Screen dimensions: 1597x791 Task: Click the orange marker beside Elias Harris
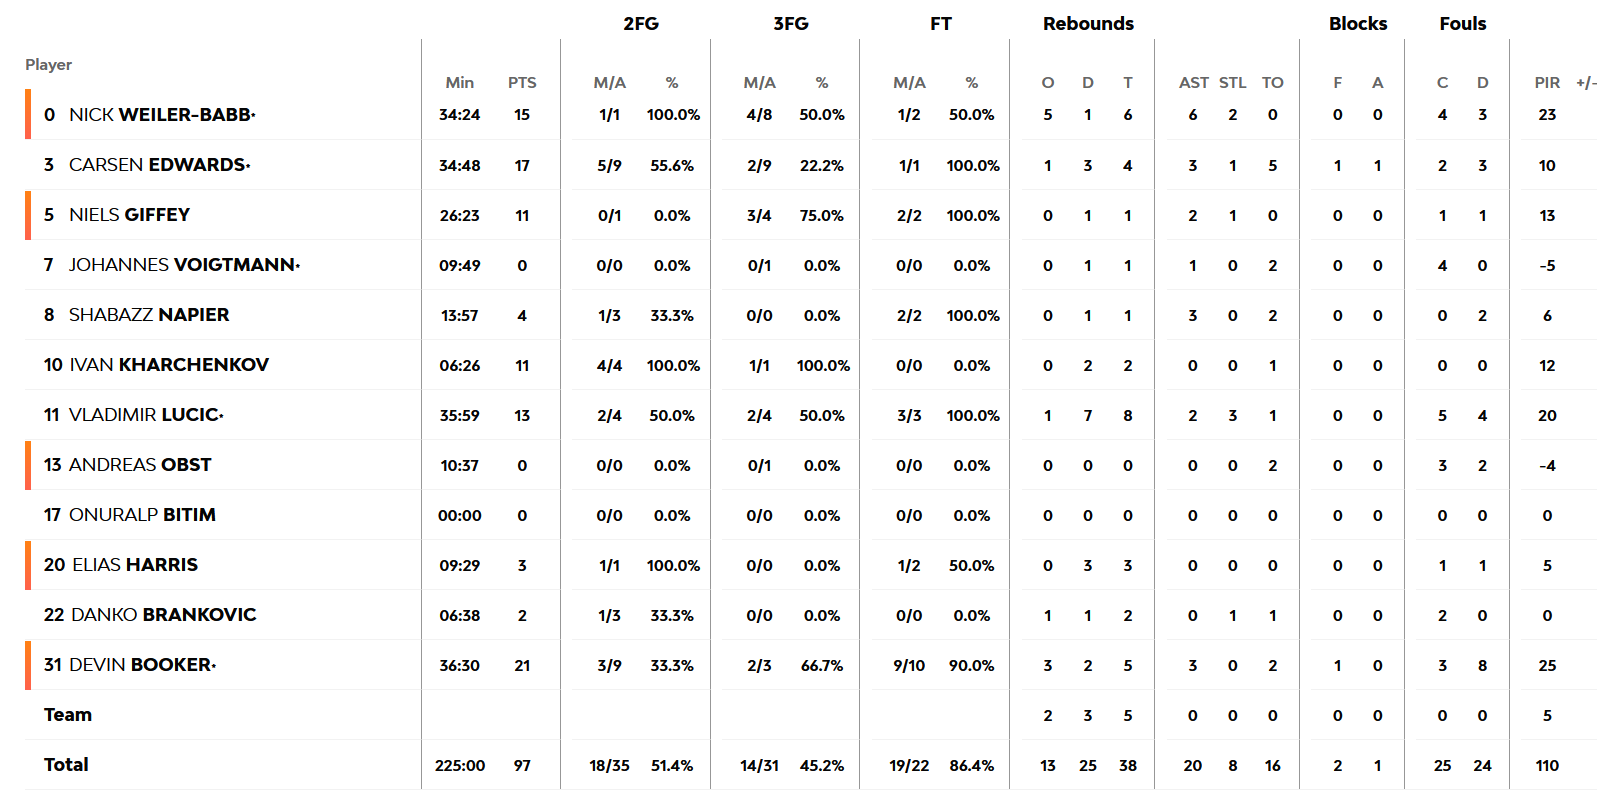[x=28, y=565]
